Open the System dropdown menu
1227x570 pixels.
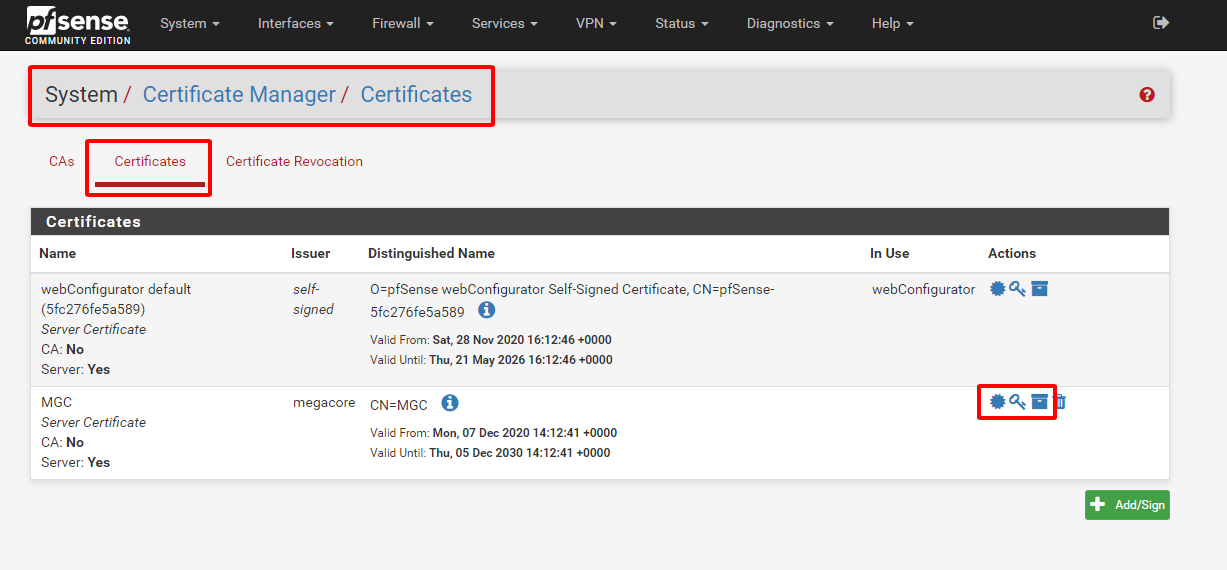click(190, 23)
